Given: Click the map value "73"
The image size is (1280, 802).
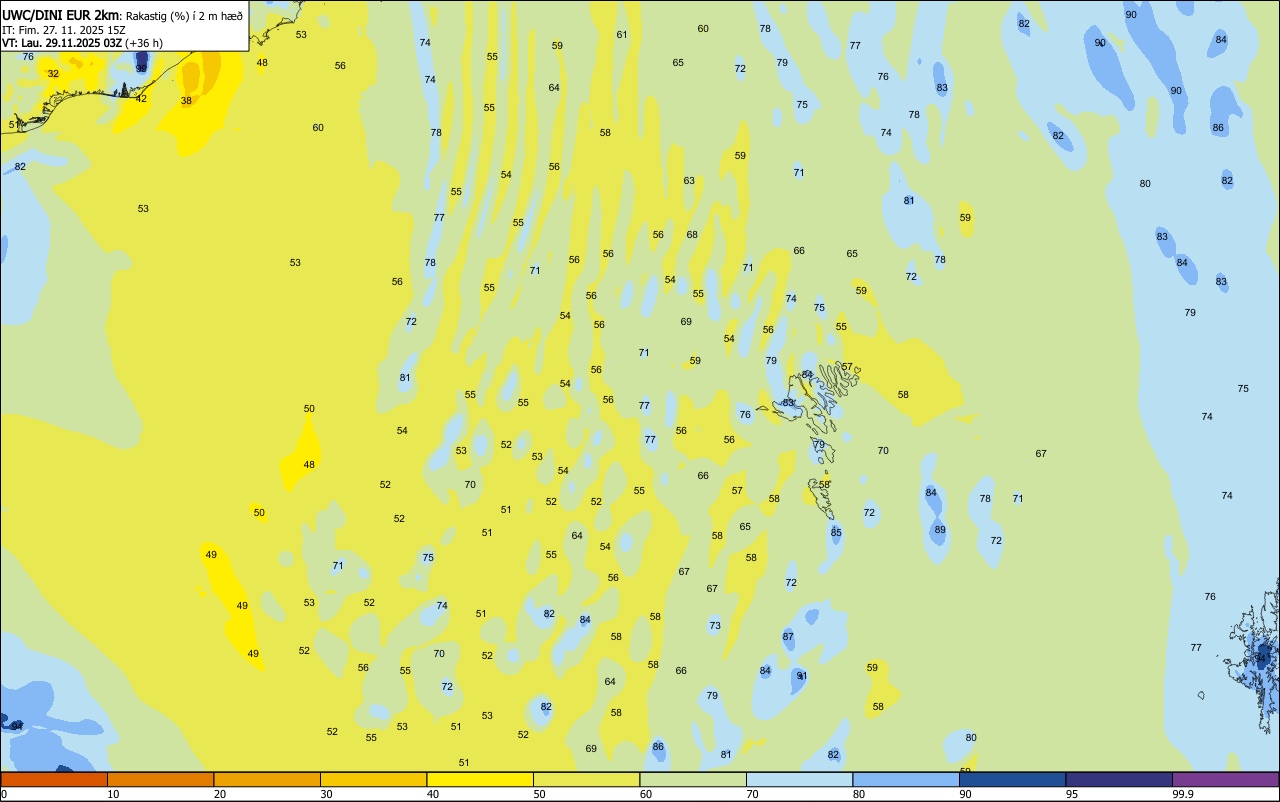Looking at the screenshot, I should (x=715, y=626).
